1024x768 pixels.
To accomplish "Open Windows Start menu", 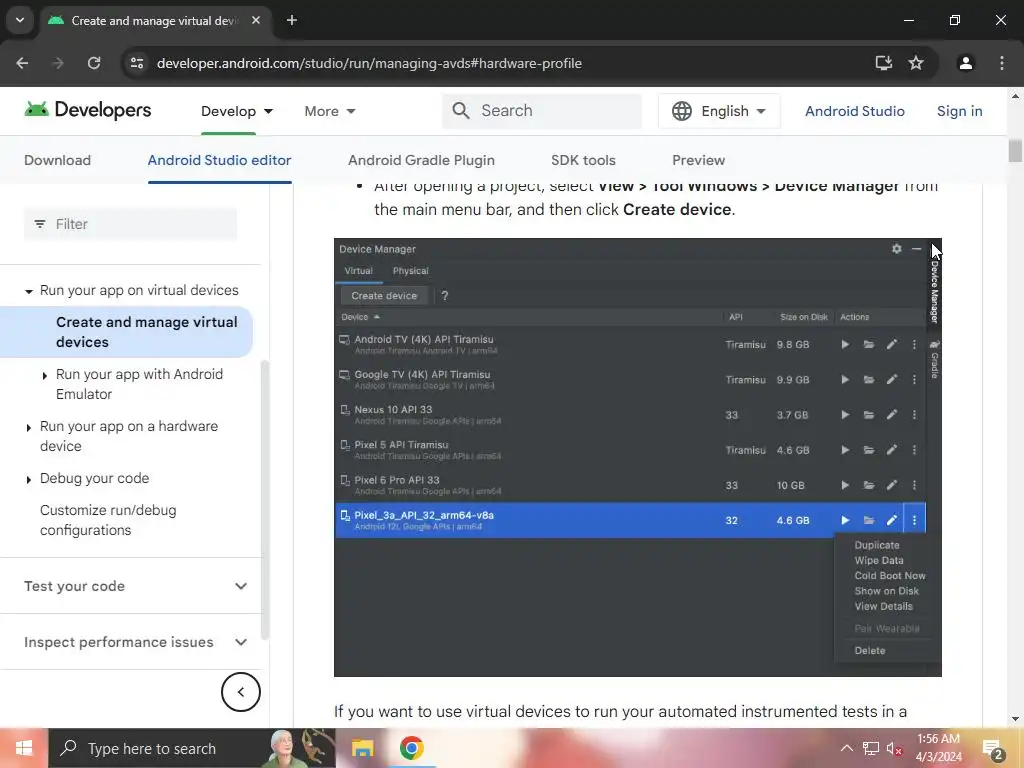I will point(24,748).
